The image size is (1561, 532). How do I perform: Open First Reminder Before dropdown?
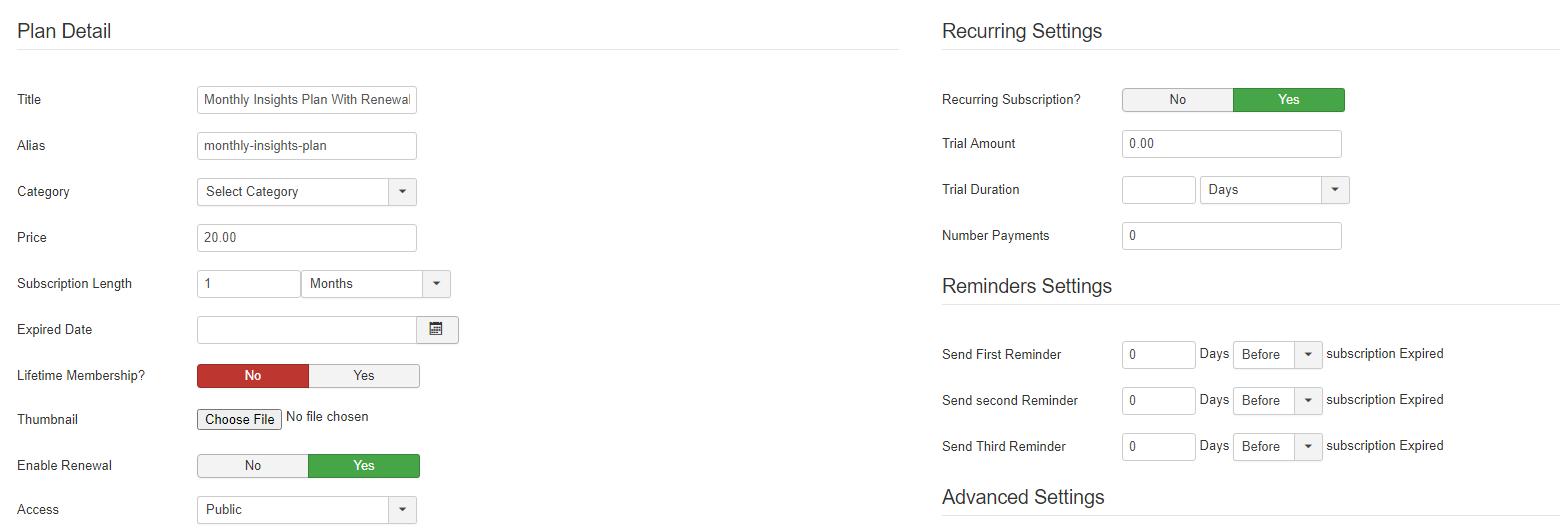(x=1278, y=355)
